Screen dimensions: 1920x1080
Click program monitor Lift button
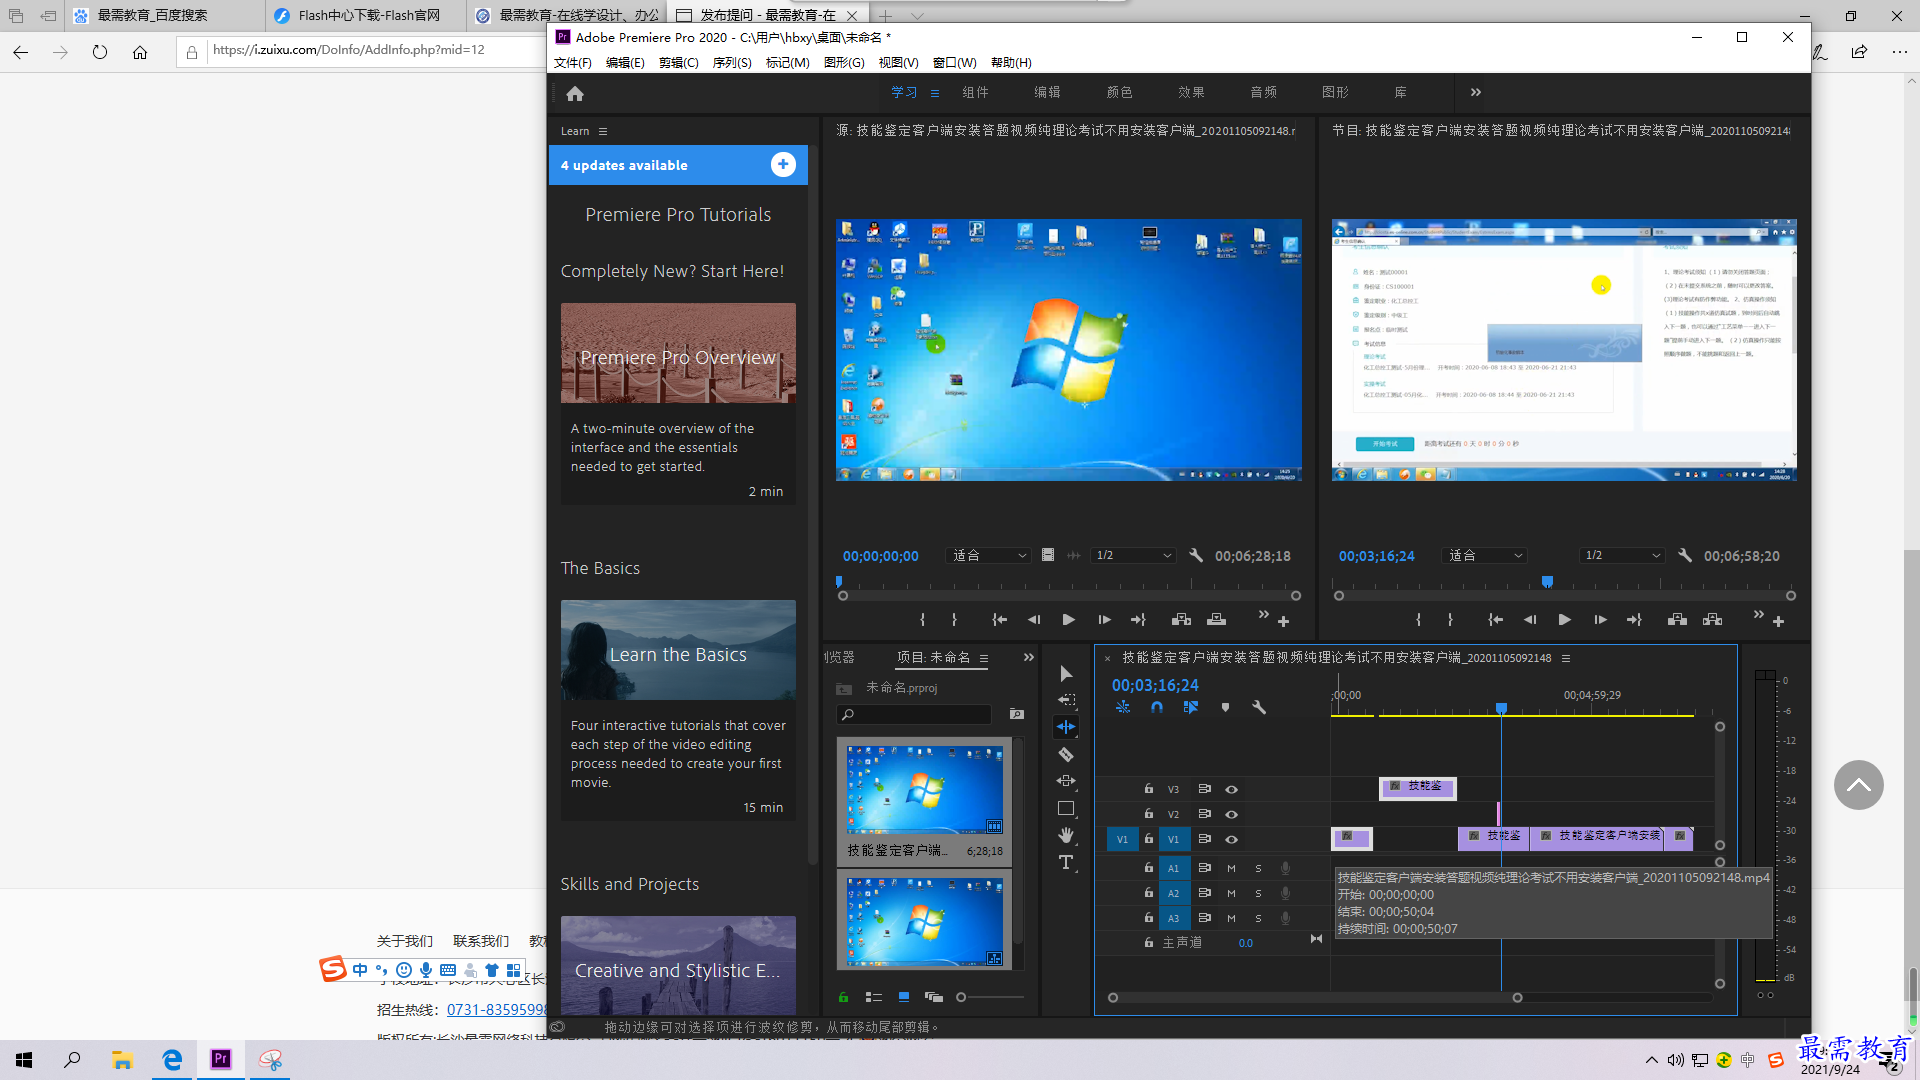1677,620
